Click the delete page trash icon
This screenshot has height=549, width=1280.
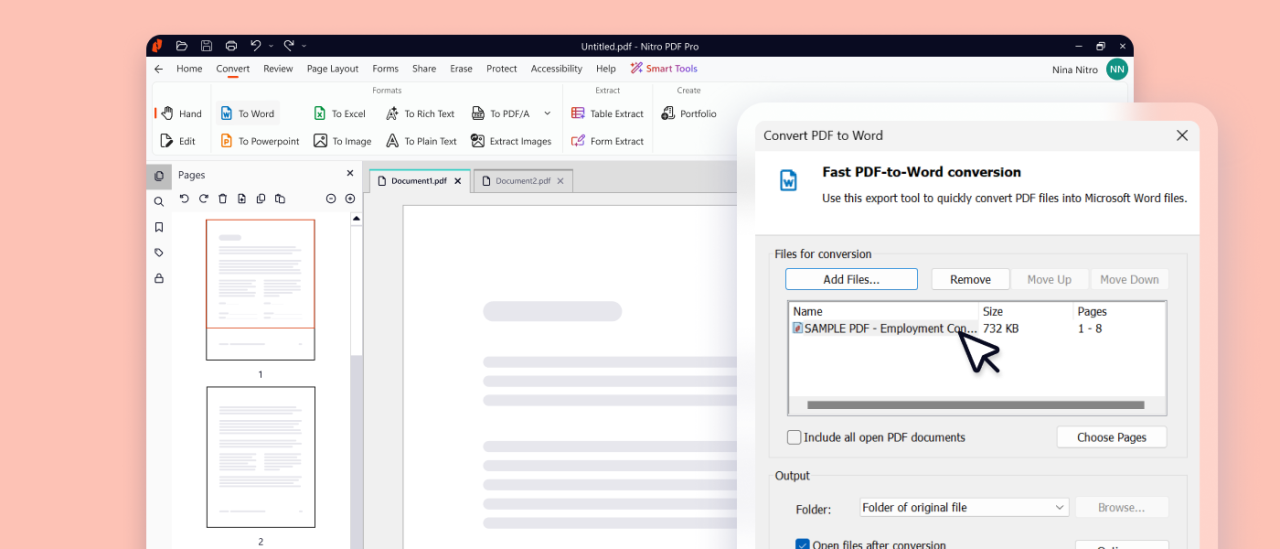pos(222,199)
